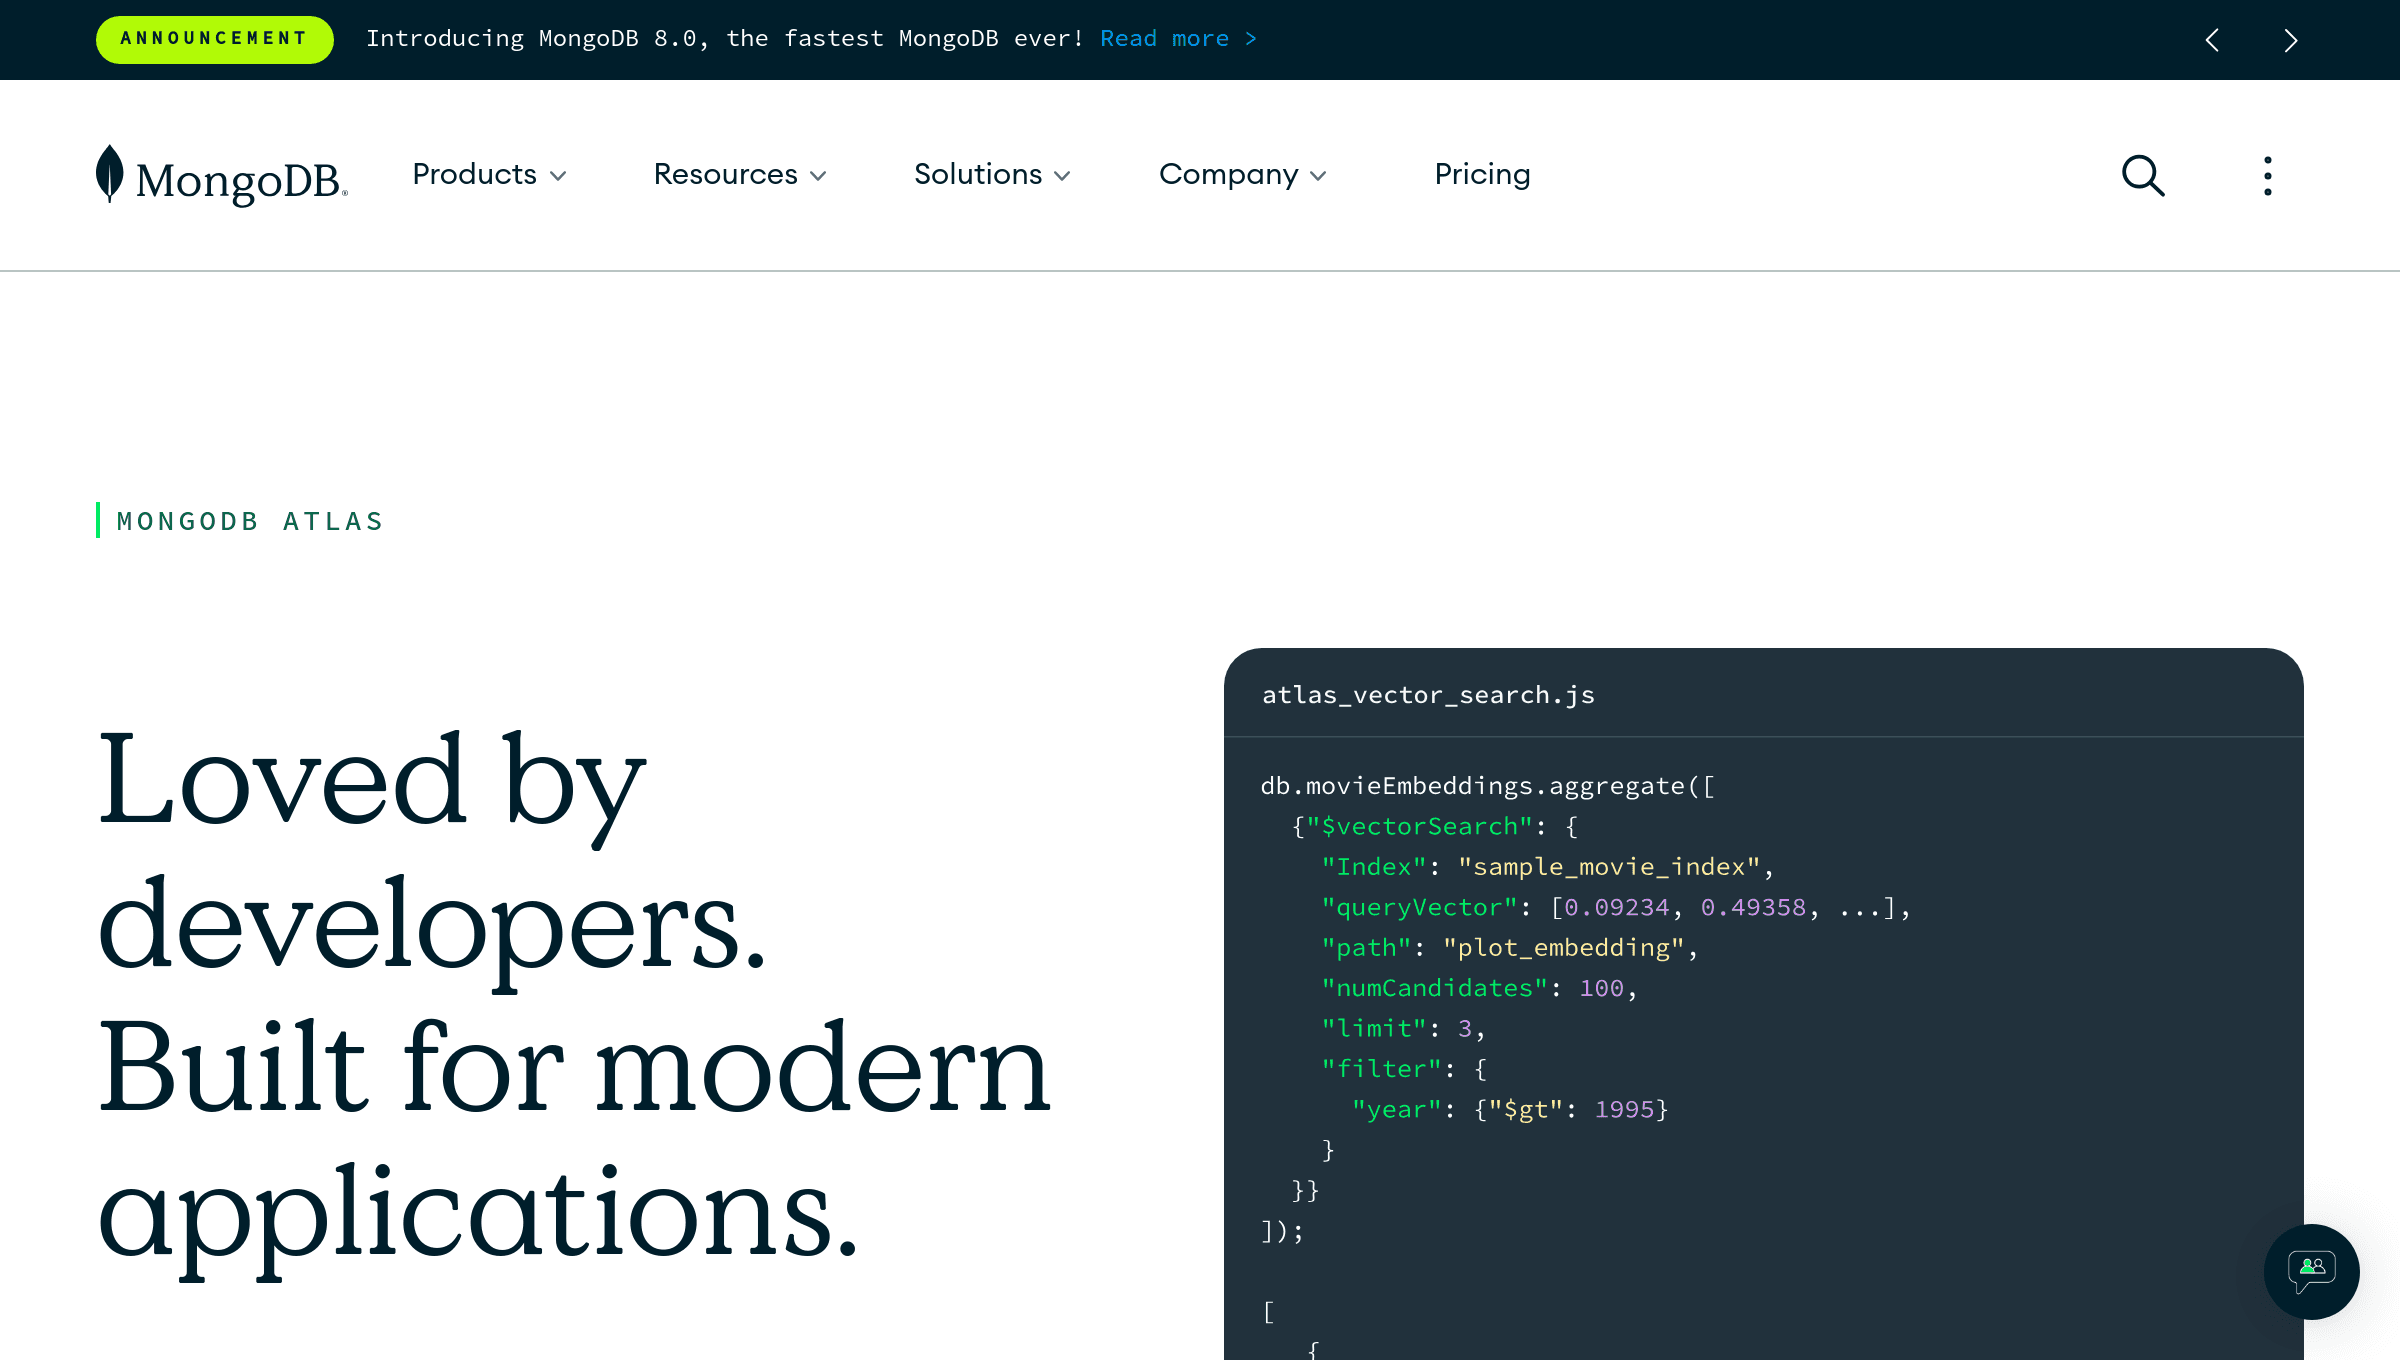Viewport: 2400px width, 1360px height.
Task: Expand the Resources dropdown menu
Action: tap(742, 173)
